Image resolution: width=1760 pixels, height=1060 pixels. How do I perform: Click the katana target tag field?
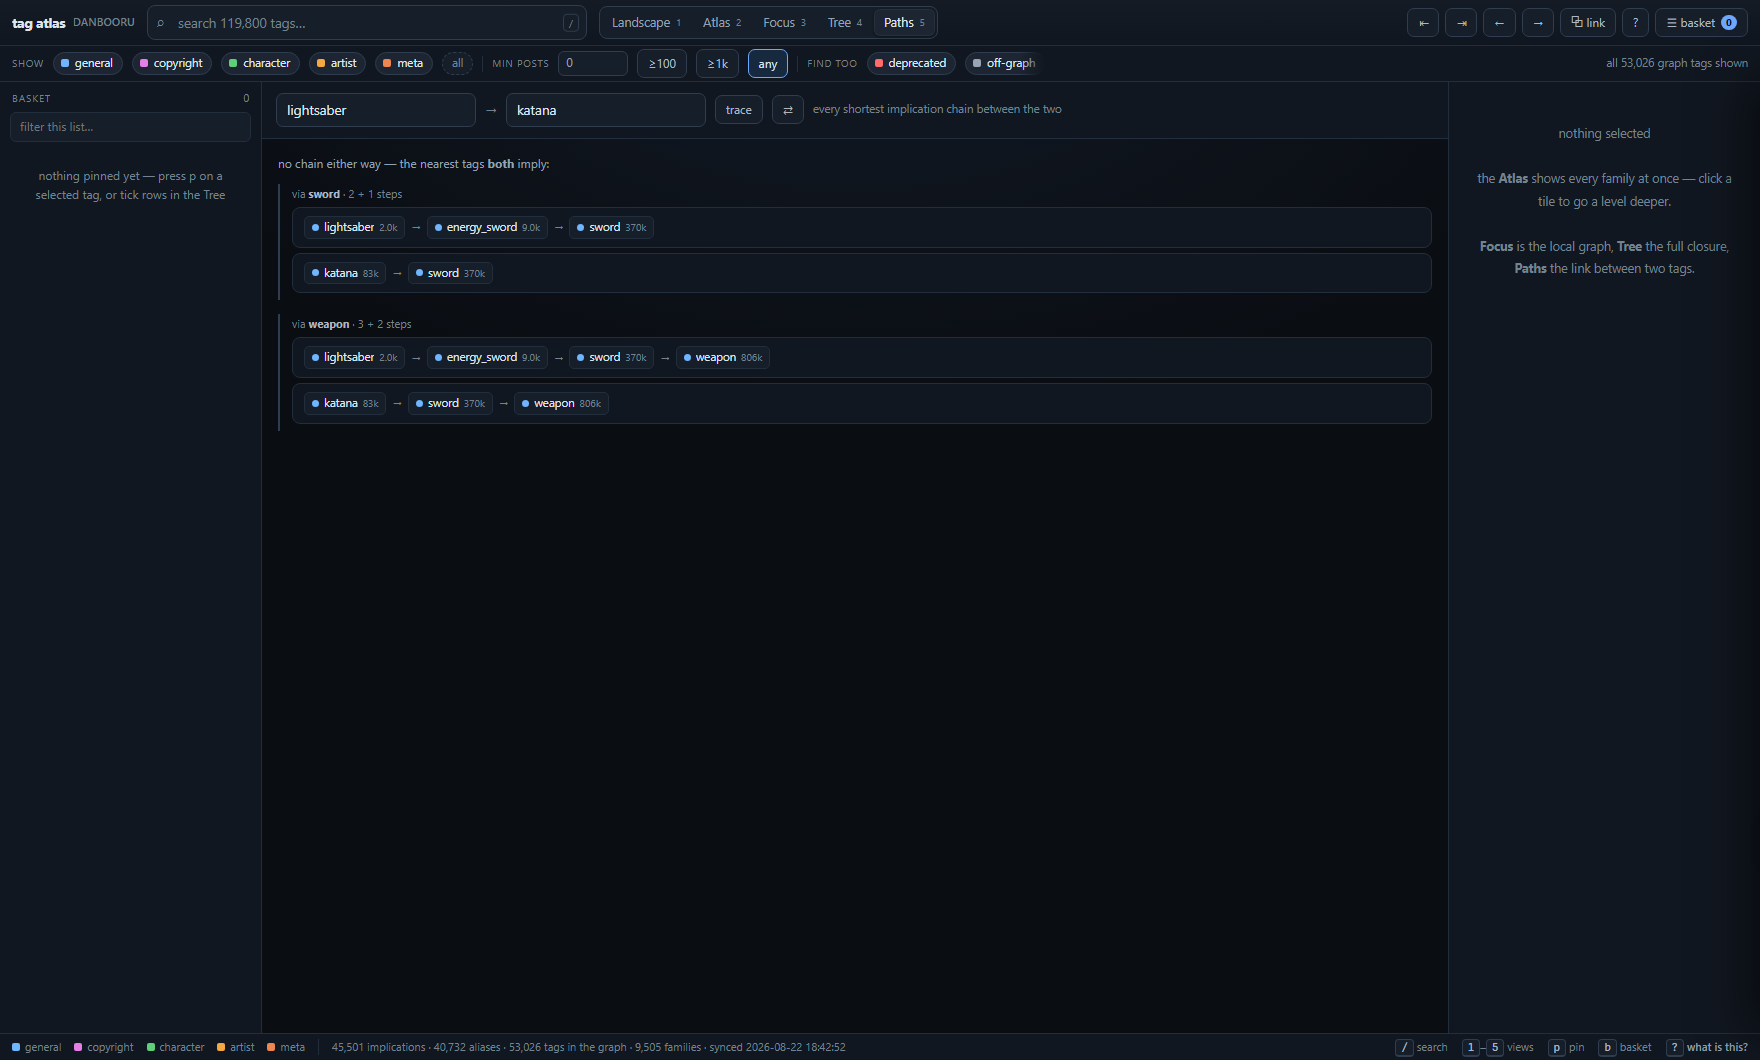click(606, 110)
